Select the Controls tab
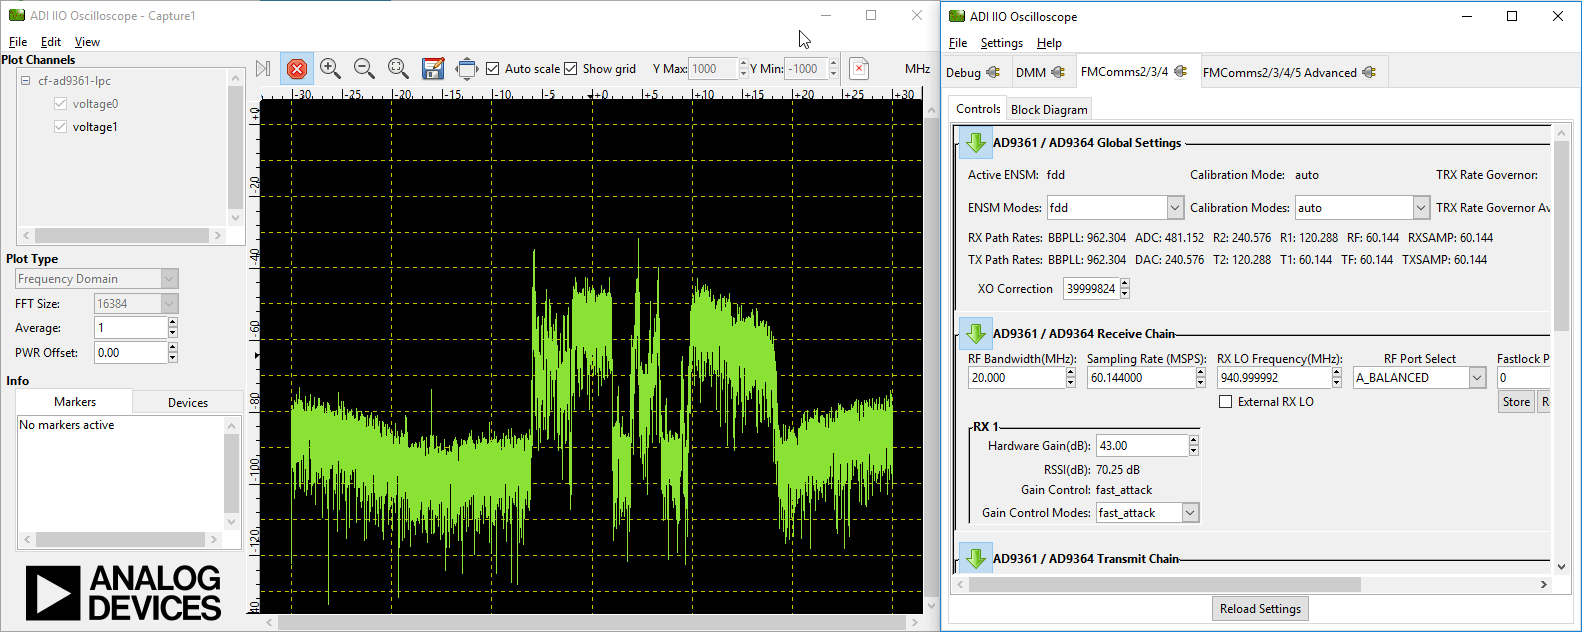Screen dimensions: 1582x632 click(x=978, y=109)
